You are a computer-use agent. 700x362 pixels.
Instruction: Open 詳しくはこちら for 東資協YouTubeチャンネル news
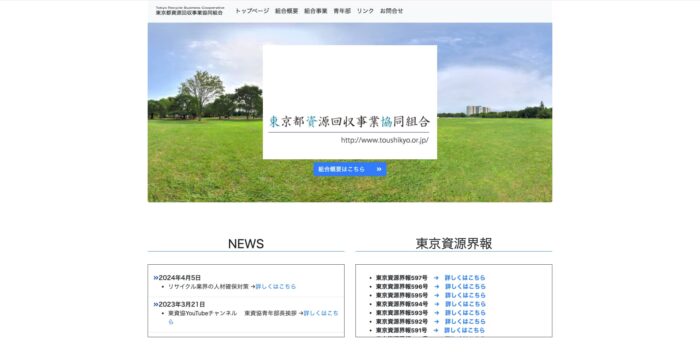point(321,313)
